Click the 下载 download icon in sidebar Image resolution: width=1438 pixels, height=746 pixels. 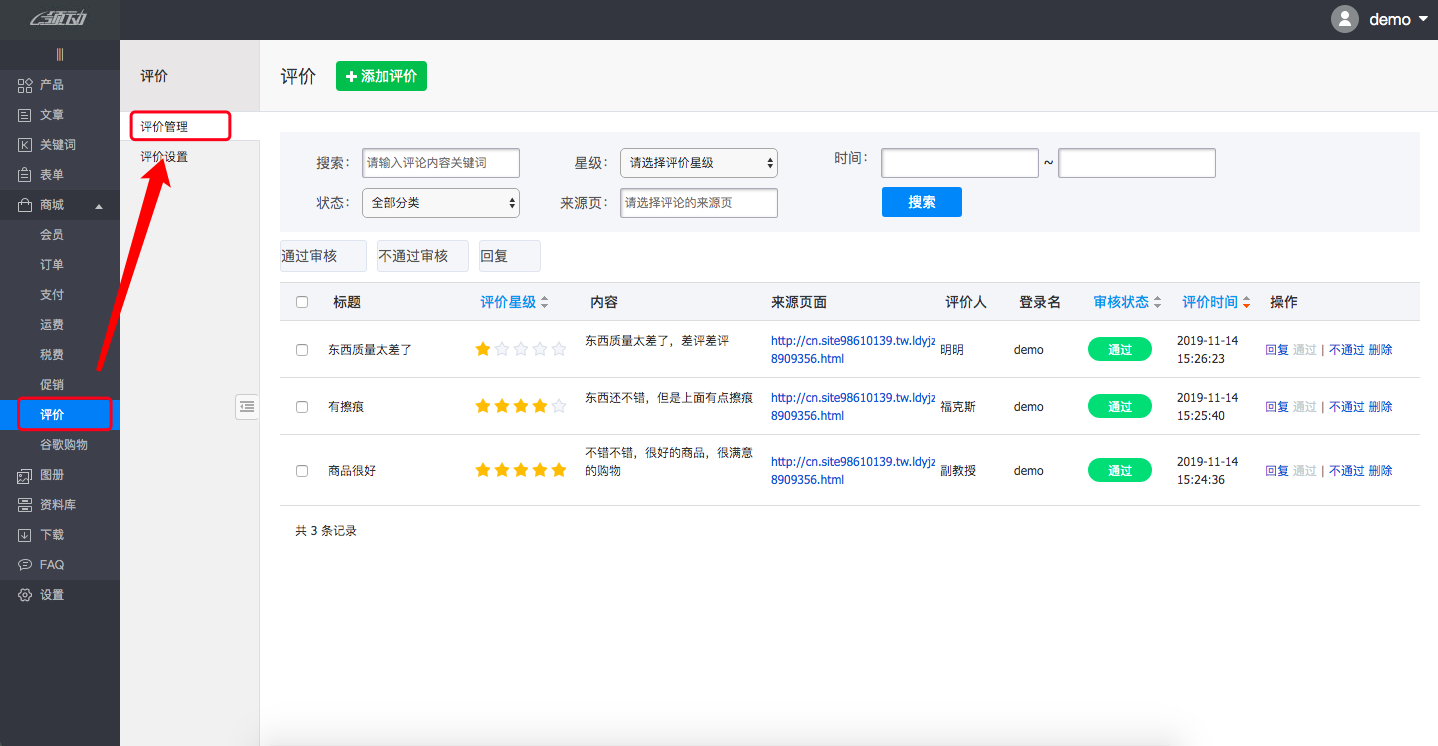point(26,535)
